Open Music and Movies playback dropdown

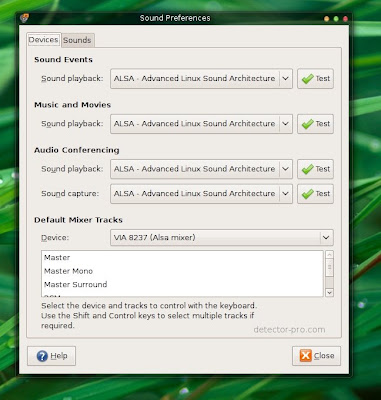201,124
